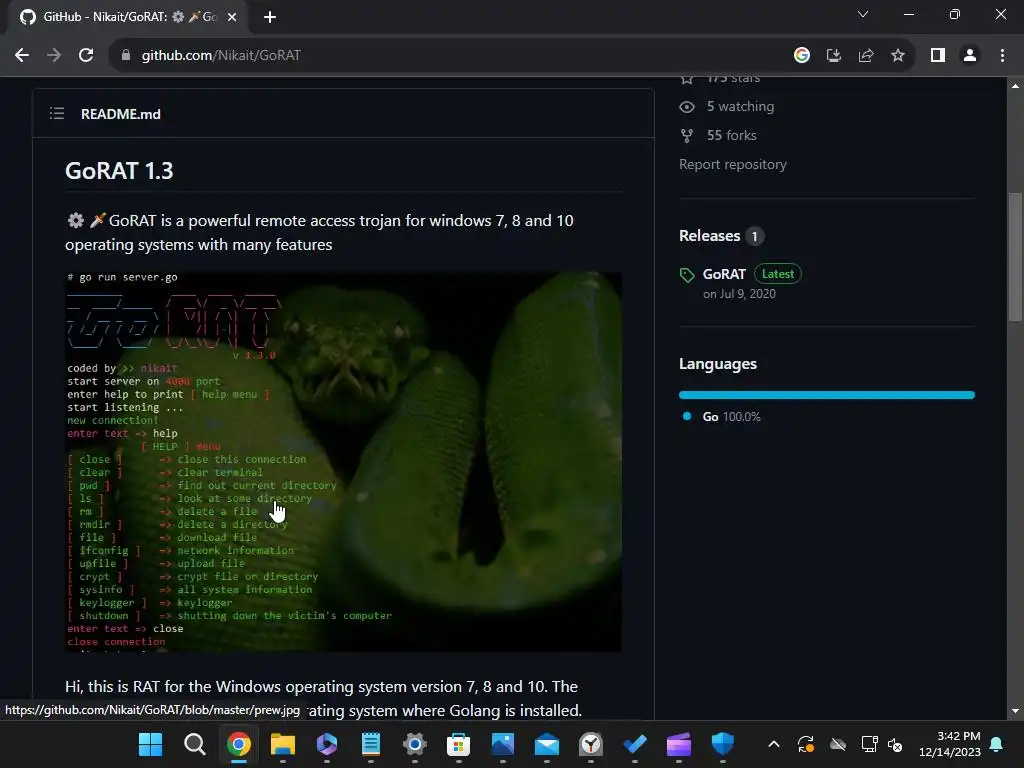Reload the GitHub page
The width and height of the screenshot is (1024, 768).
click(x=86, y=56)
